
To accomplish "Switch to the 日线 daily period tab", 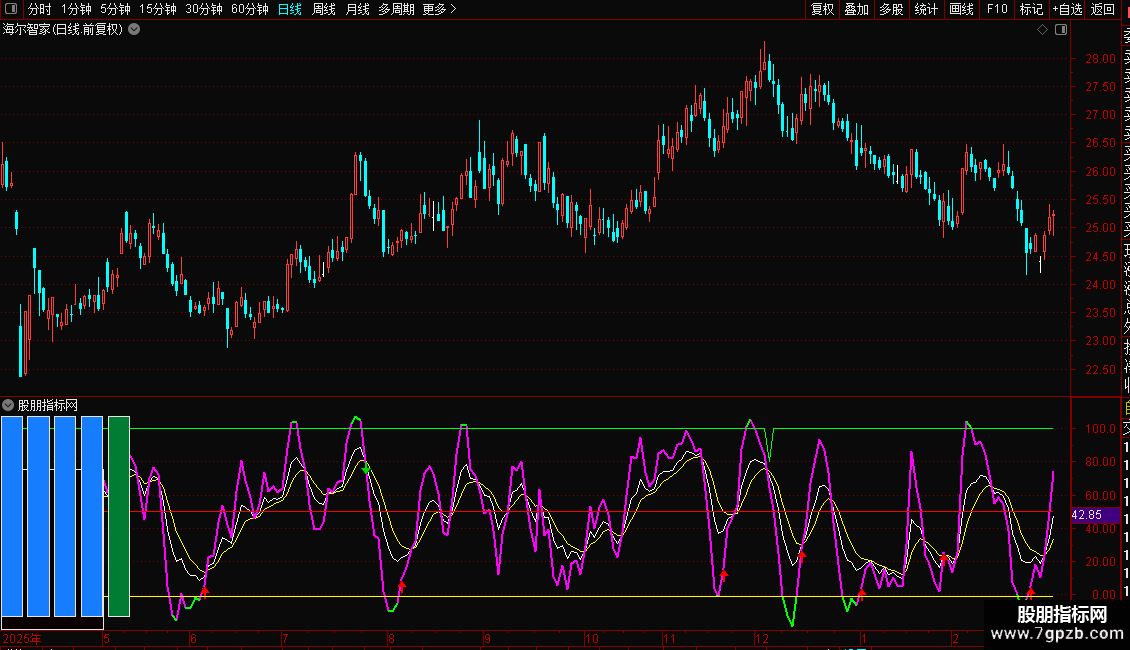I will coord(289,9).
